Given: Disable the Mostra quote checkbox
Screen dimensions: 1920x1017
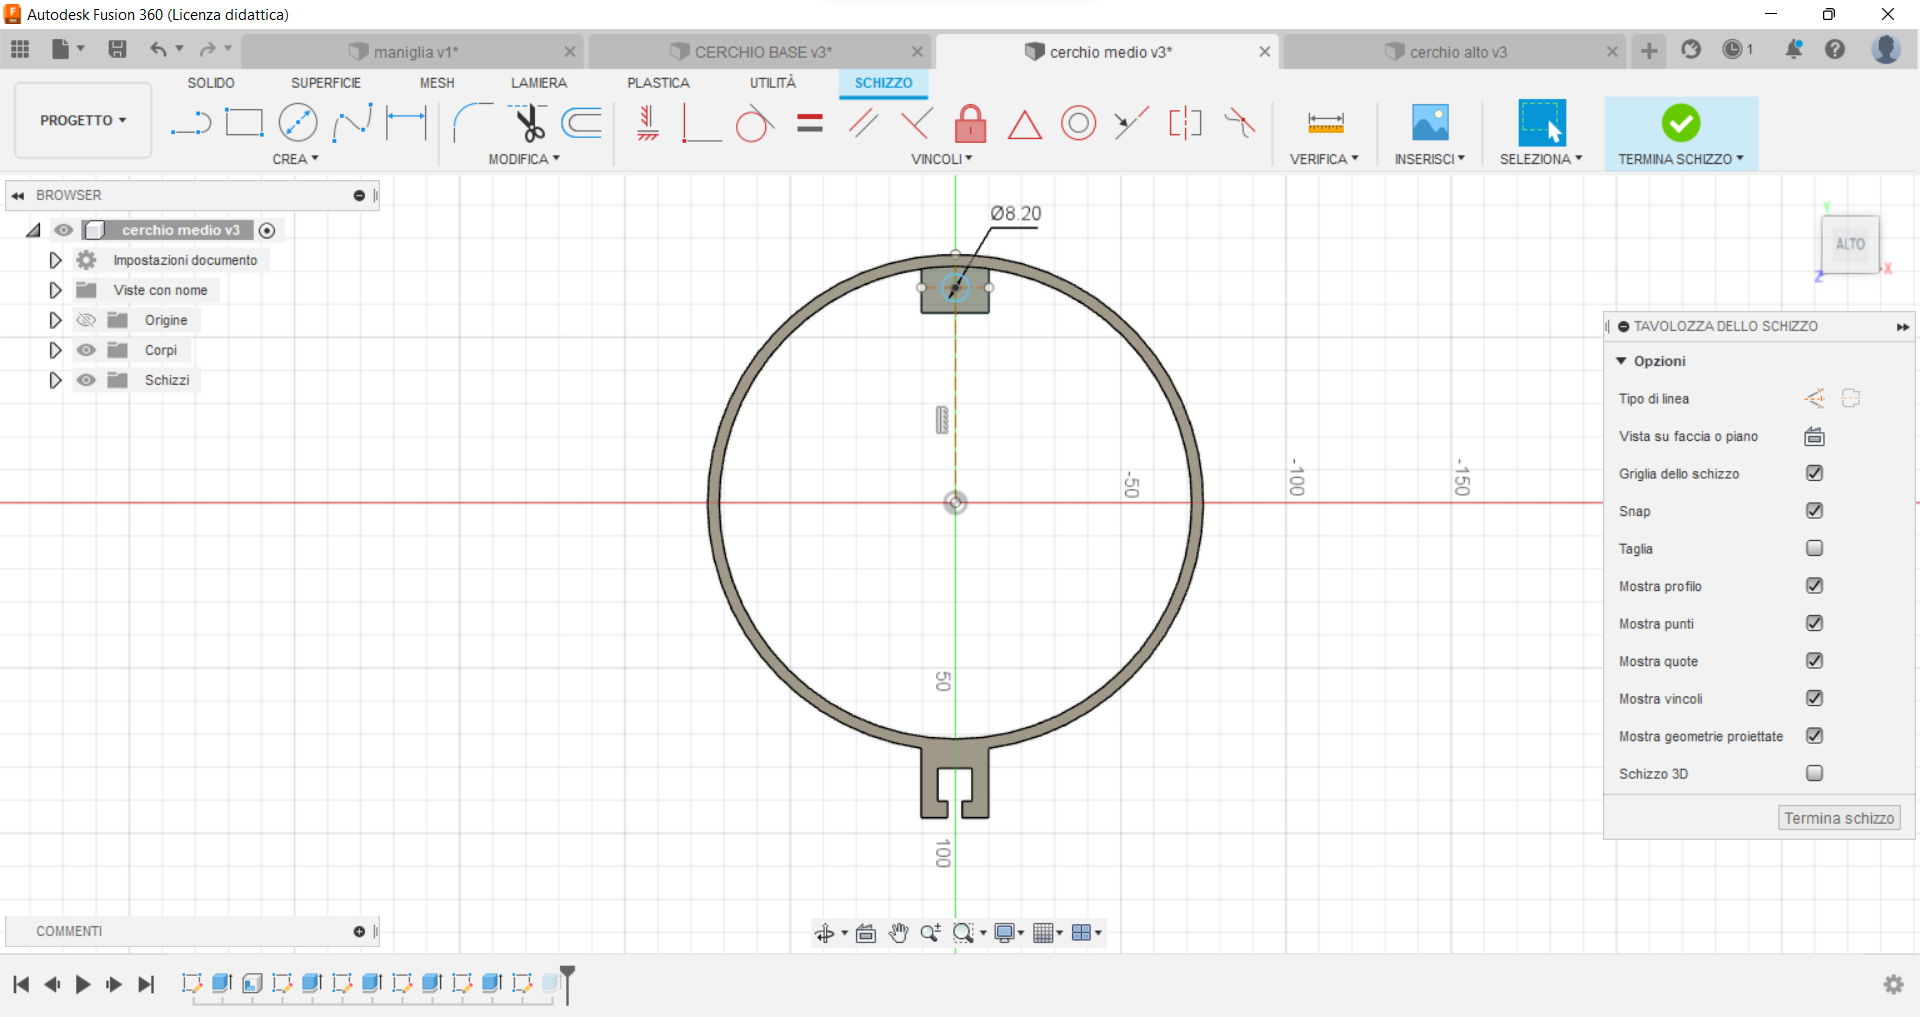Looking at the screenshot, I should click(1815, 661).
